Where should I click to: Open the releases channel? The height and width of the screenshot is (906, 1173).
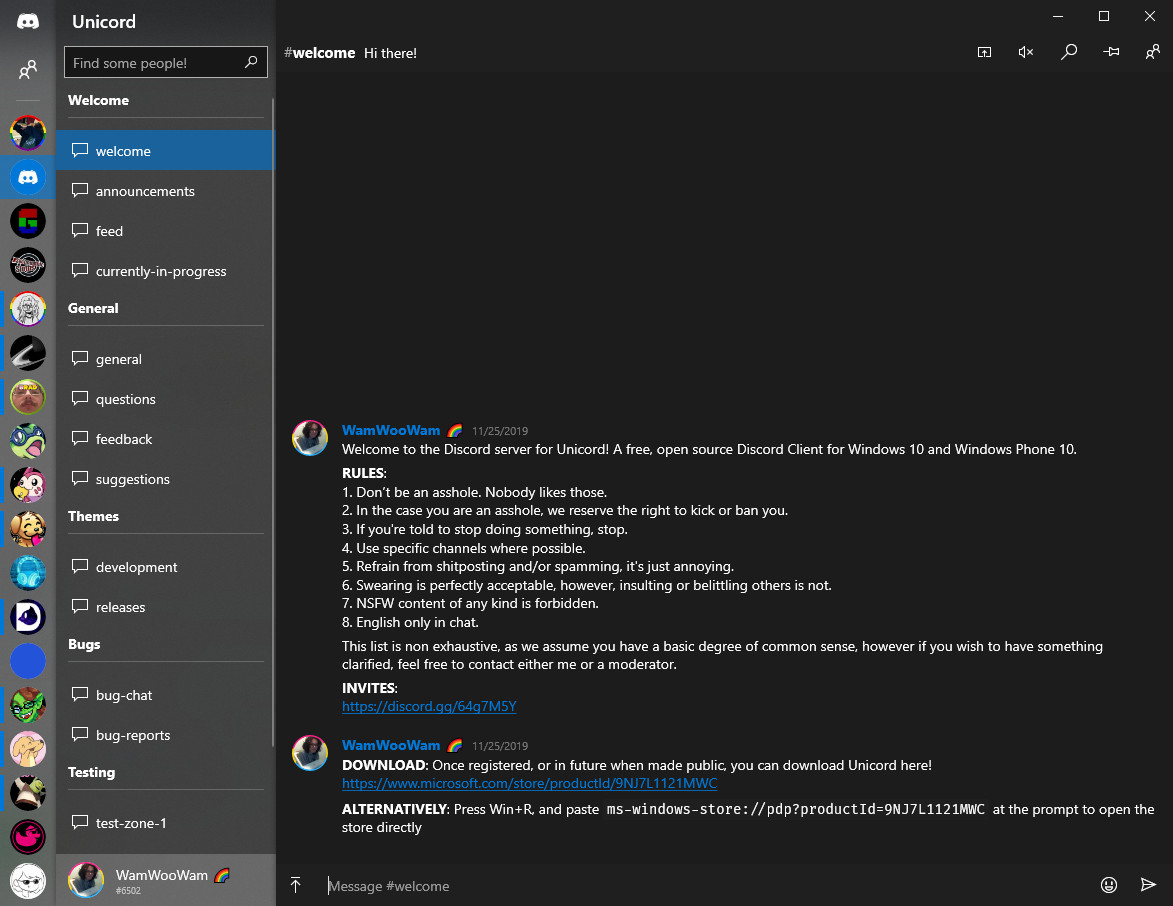[166, 607]
